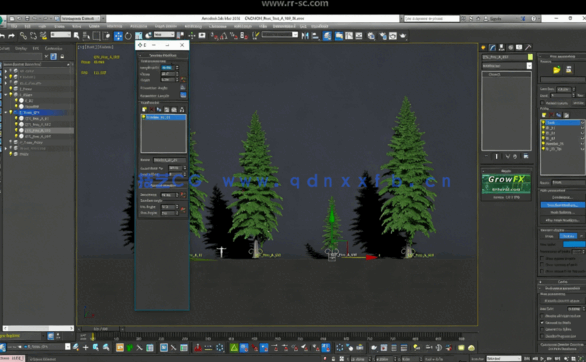The image size is (586, 362).
Task: Open the Modifier List dropdown
Action: pyautogui.click(x=507, y=66)
